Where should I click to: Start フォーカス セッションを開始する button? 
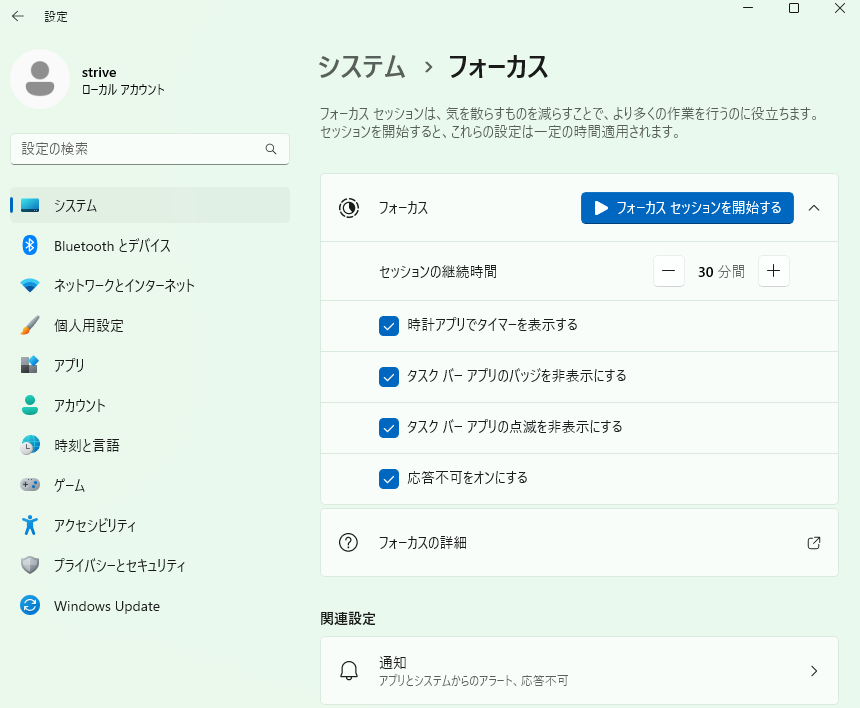tap(687, 208)
